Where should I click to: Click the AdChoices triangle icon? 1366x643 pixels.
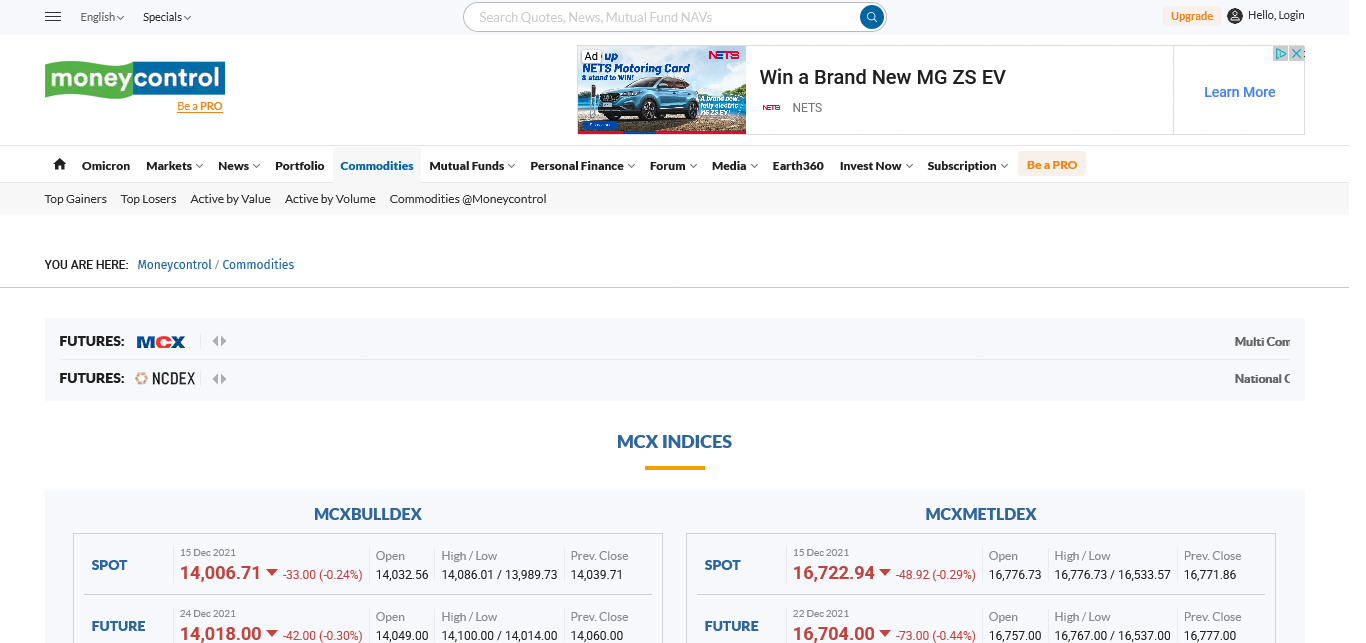pos(1280,54)
